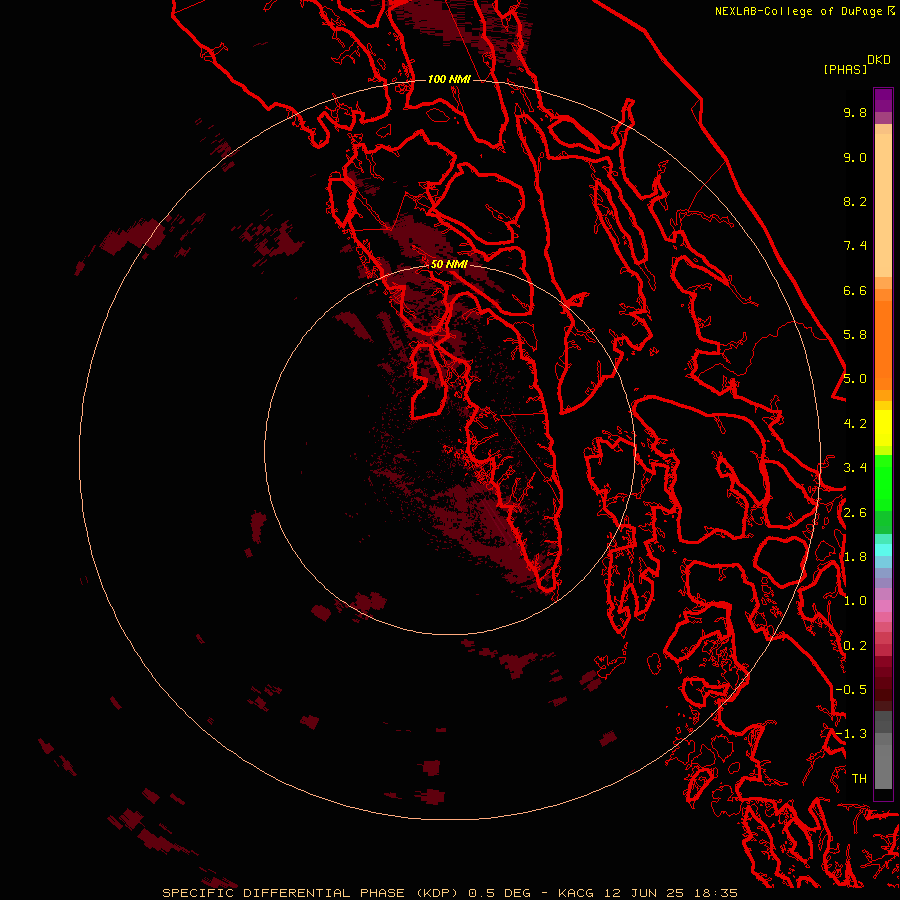Click the DKD label above the color scale
The width and height of the screenshot is (900, 900).
(879, 60)
